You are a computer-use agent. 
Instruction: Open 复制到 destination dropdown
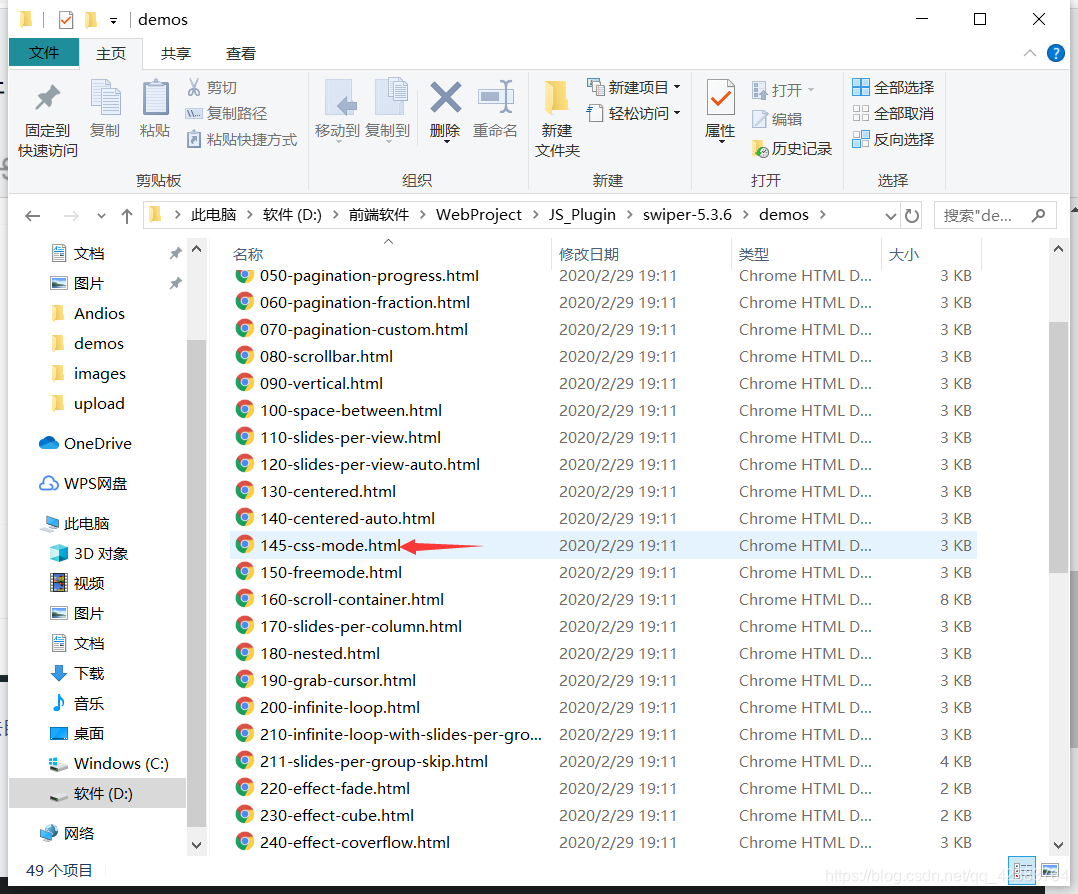tap(388, 141)
